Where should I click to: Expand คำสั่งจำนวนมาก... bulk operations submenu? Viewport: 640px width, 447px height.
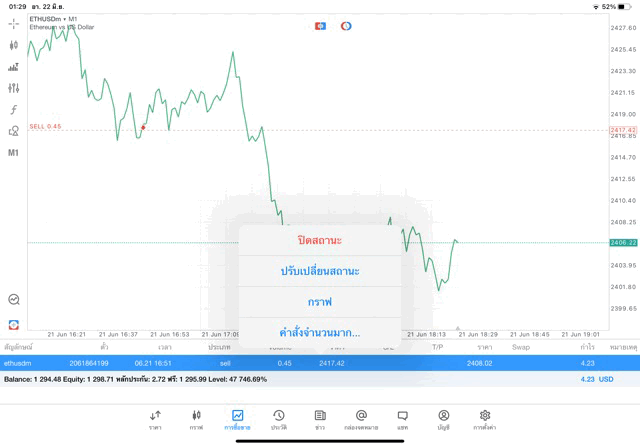320,332
